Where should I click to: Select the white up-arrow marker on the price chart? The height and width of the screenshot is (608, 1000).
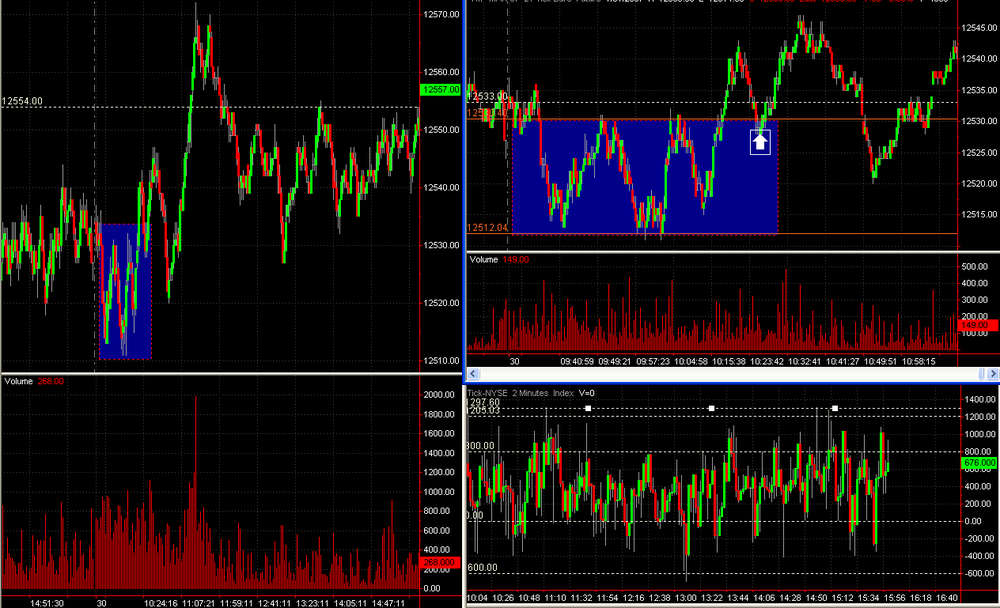tap(760, 142)
